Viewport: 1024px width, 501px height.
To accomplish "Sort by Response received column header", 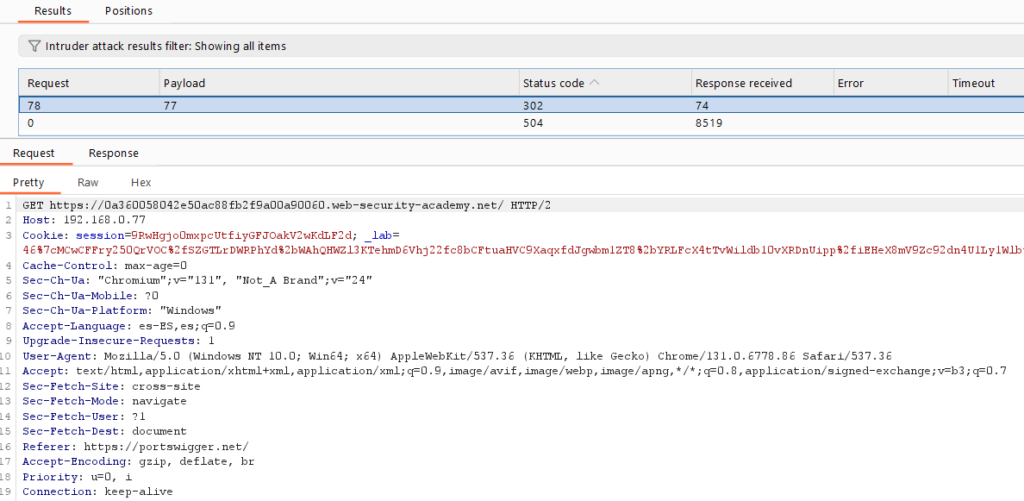I will (x=761, y=83).
